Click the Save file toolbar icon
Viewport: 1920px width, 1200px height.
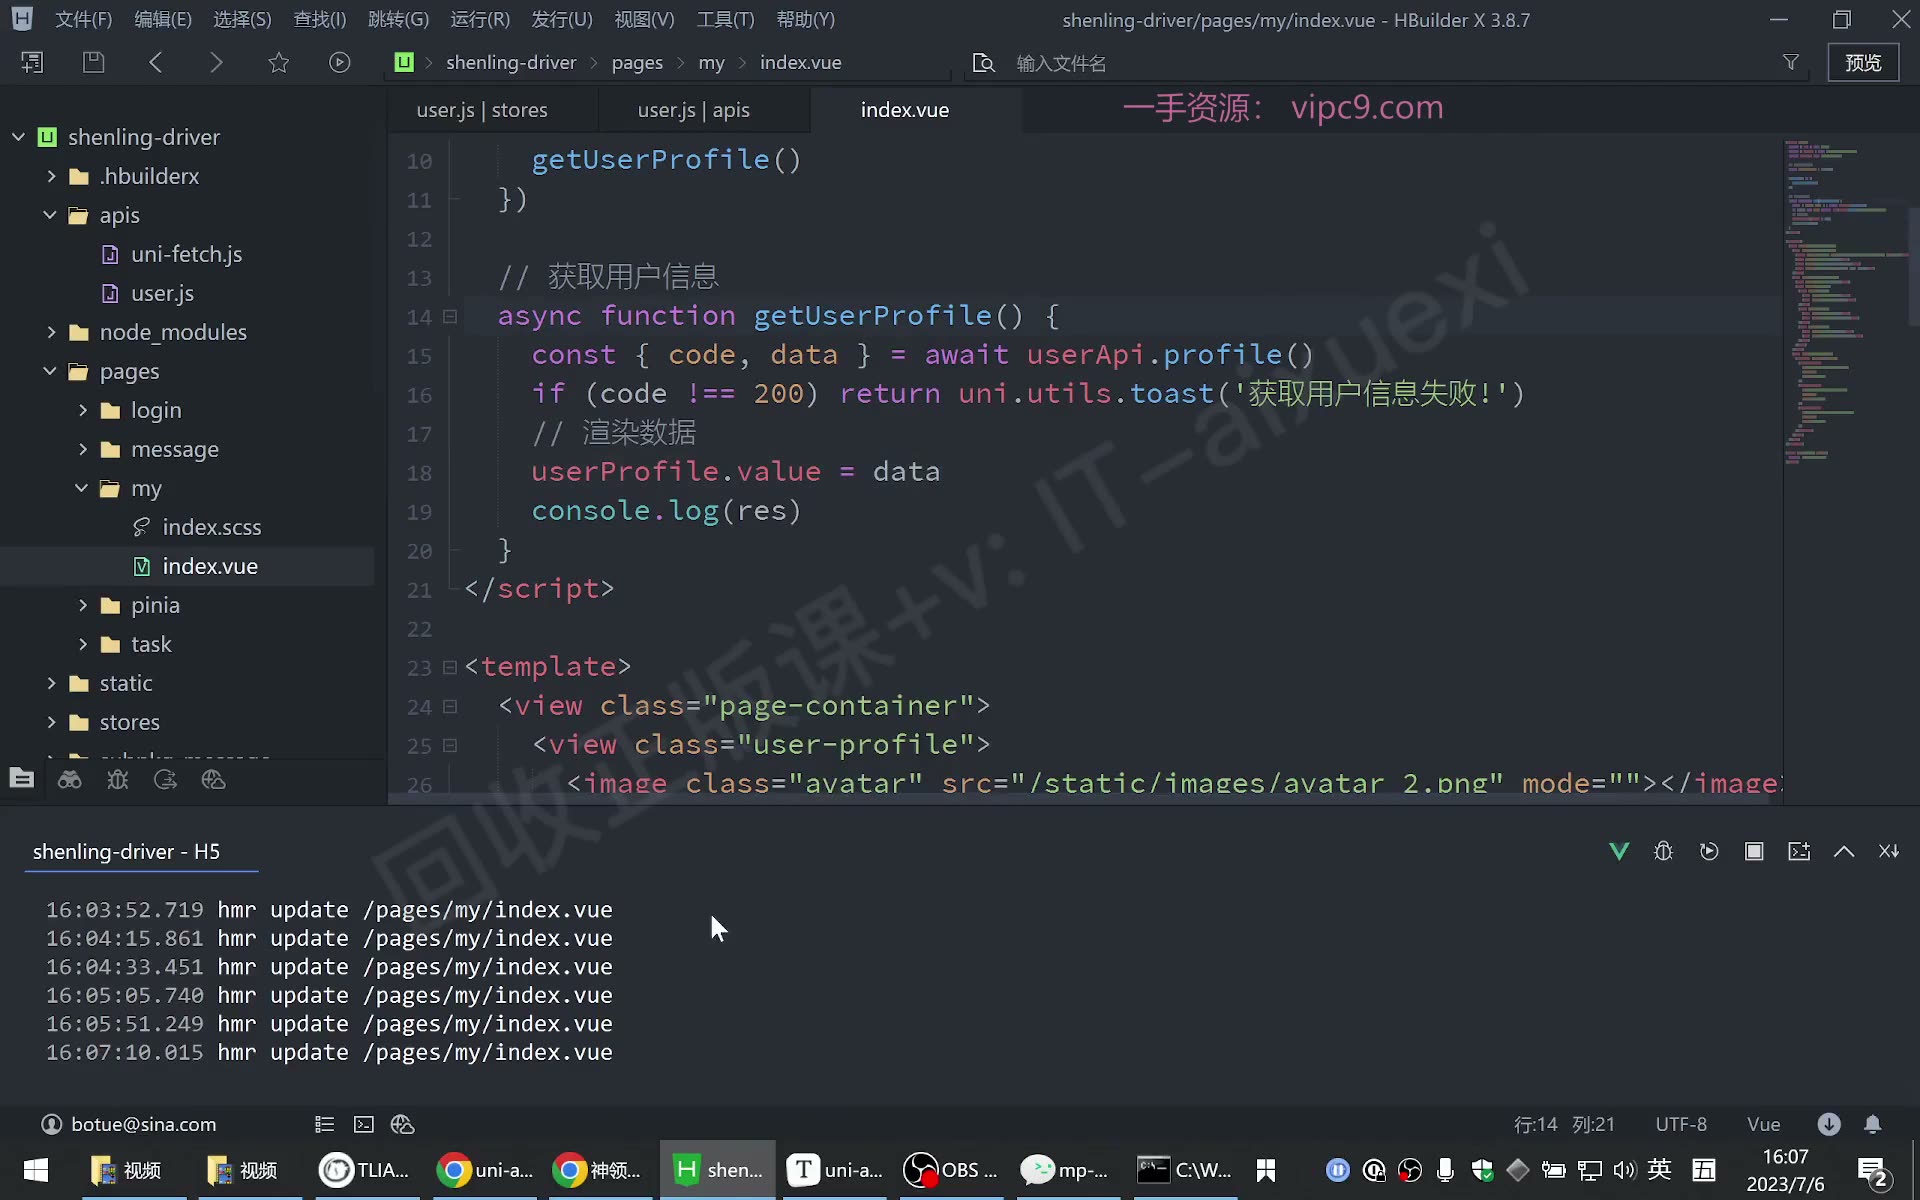(93, 62)
